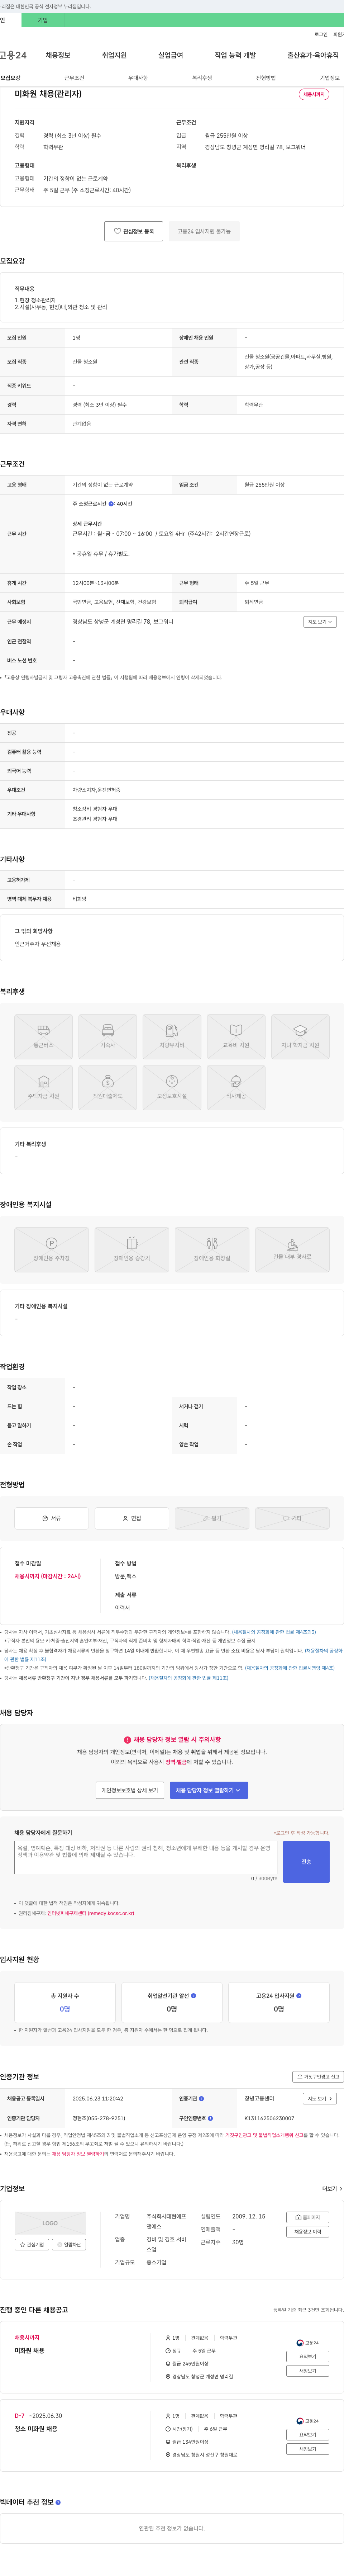Open 청소 미화원 채용 related posting title
The width and height of the screenshot is (344, 2576).
(x=36, y=2429)
